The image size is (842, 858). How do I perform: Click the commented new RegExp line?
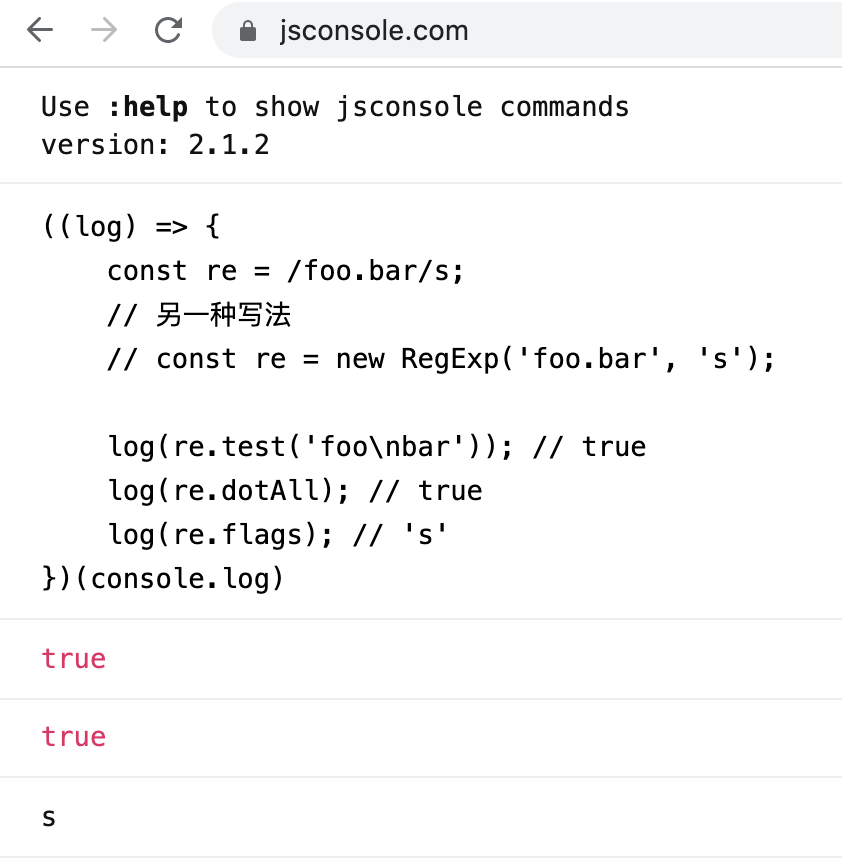pos(441,360)
